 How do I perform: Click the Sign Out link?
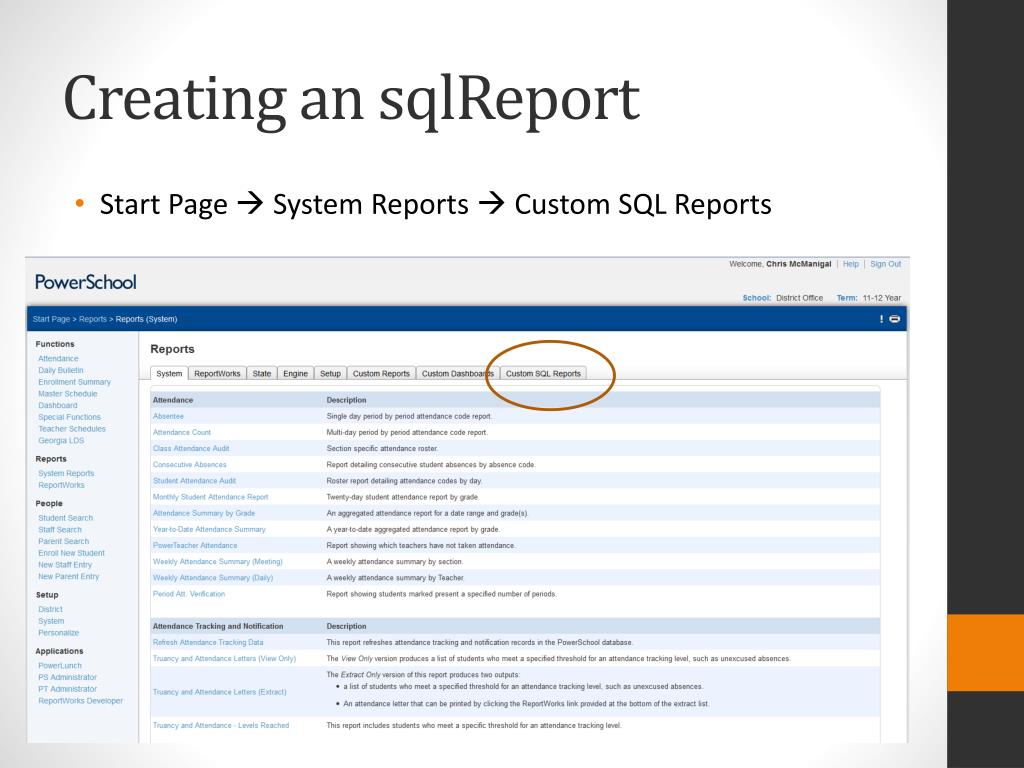pos(886,264)
